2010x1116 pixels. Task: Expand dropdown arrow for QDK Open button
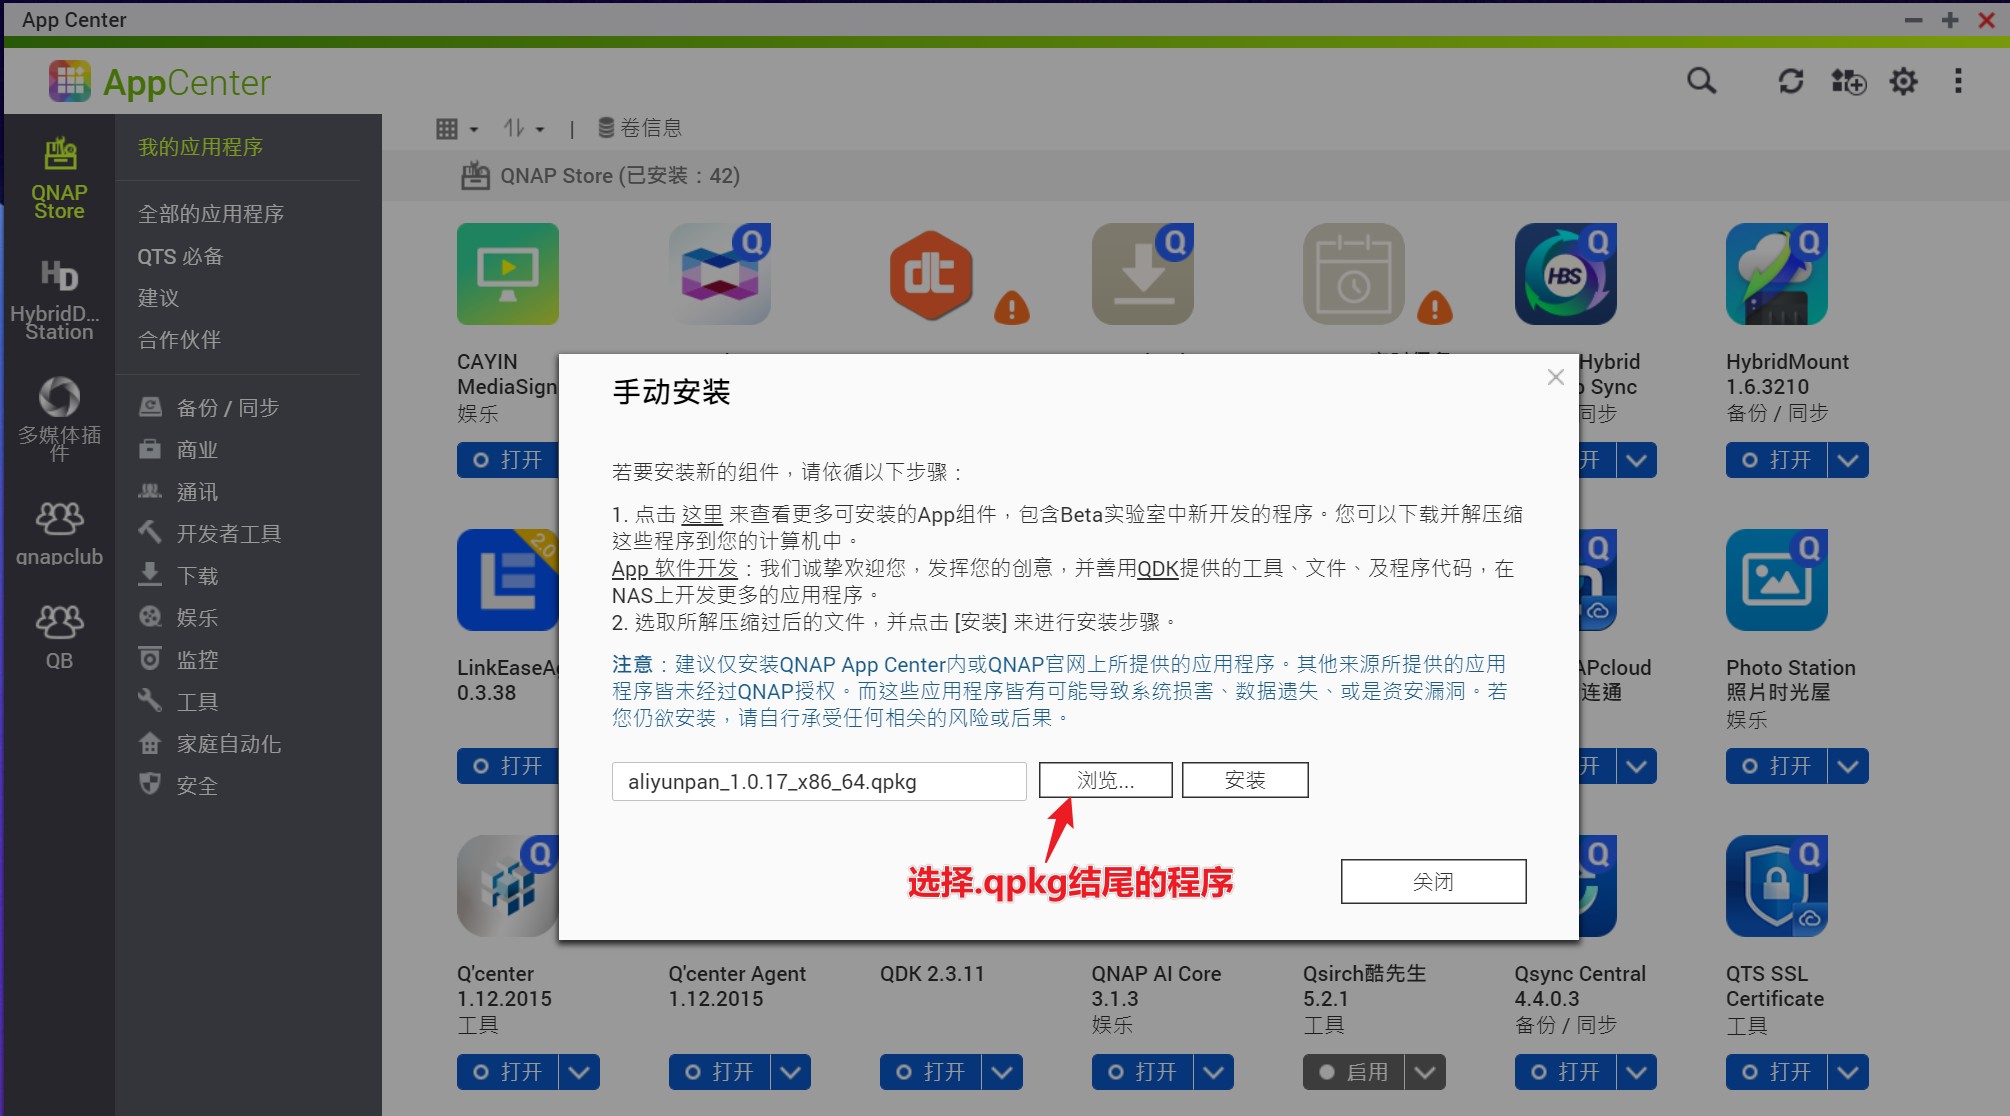(x=1002, y=1072)
